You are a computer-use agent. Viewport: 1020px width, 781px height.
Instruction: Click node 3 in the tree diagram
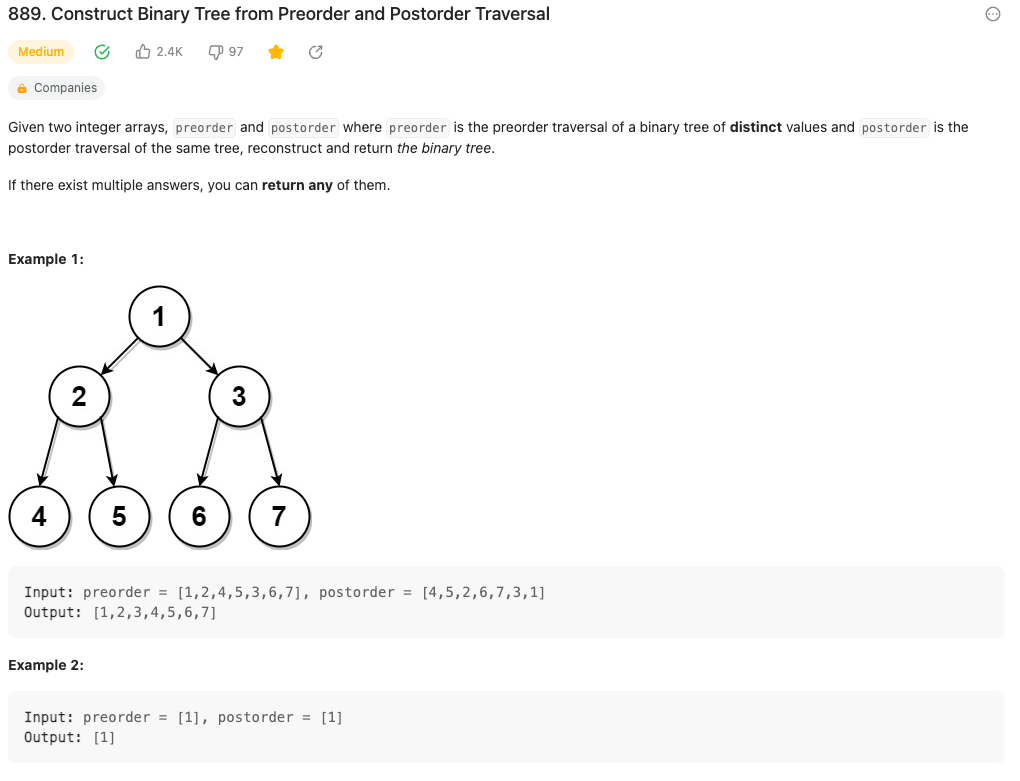[239, 396]
